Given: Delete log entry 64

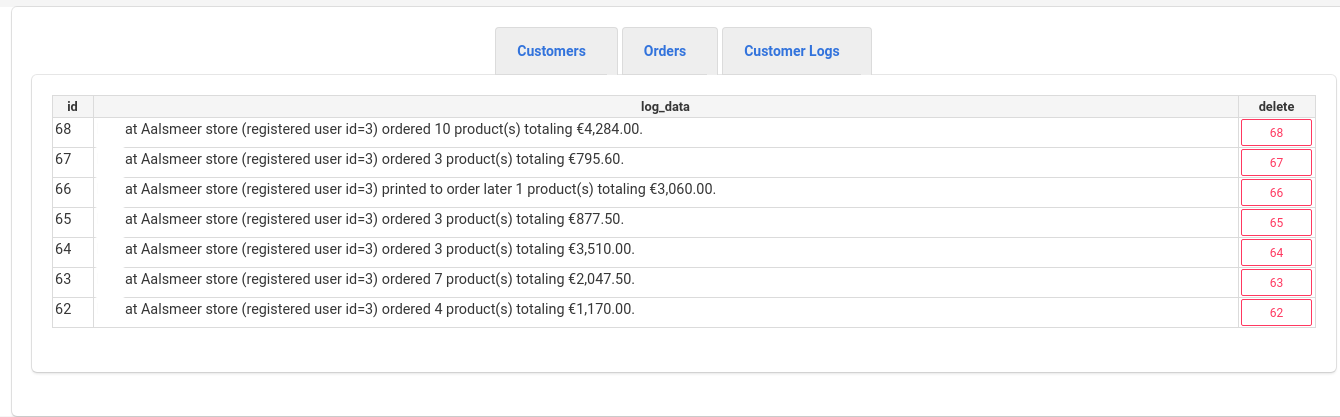Looking at the screenshot, I should click(1276, 253).
